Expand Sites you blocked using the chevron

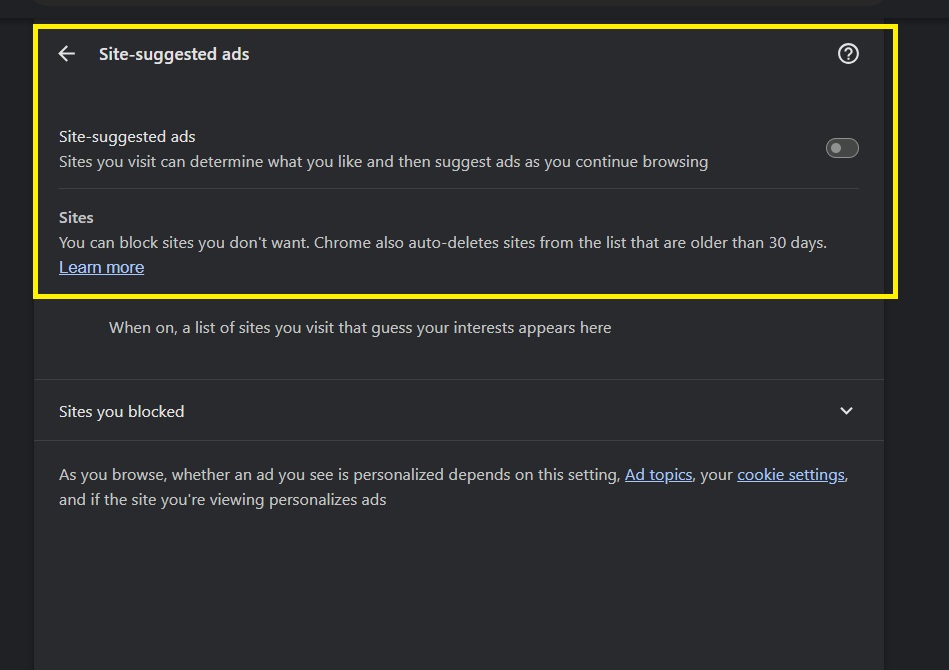click(x=846, y=411)
